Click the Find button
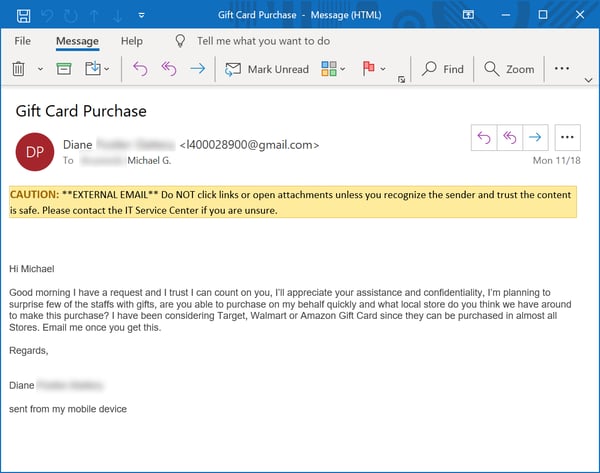The width and height of the screenshot is (600, 473). coord(443,69)
